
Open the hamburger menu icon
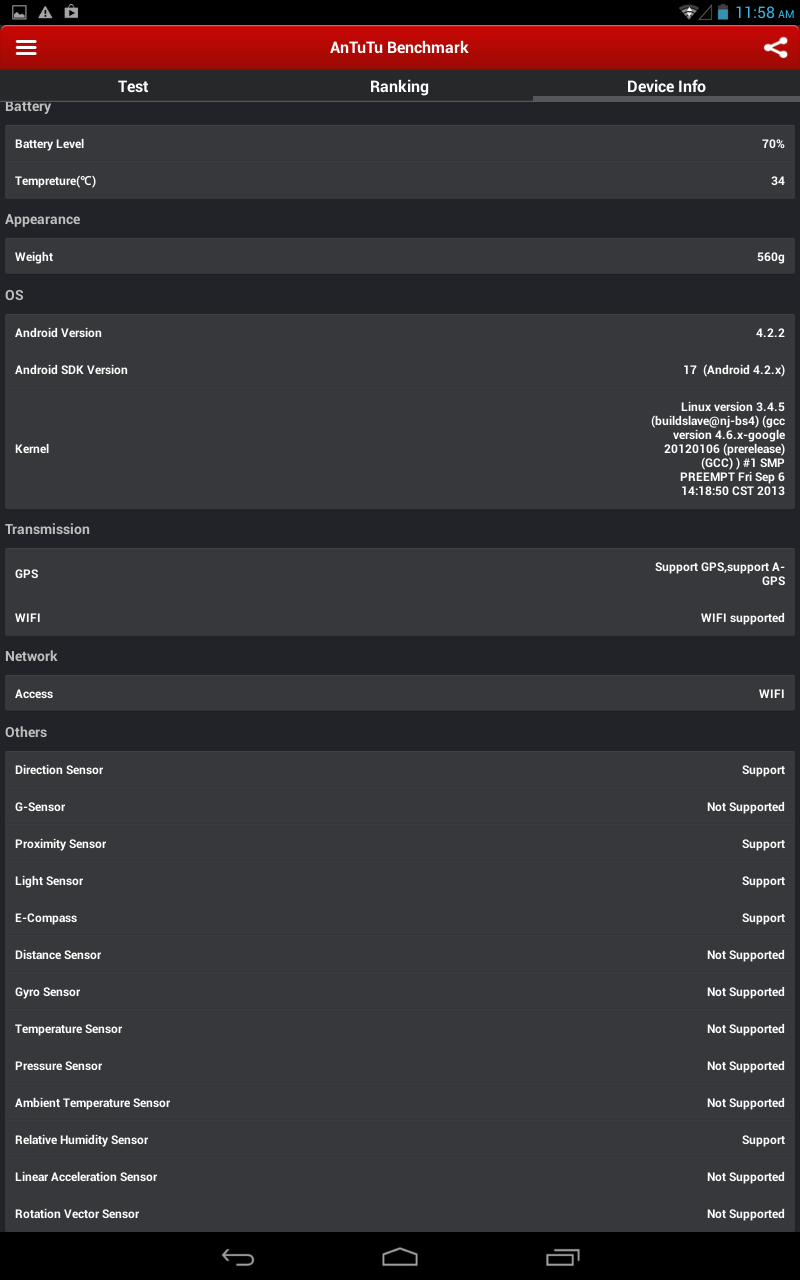pos(26,48)
